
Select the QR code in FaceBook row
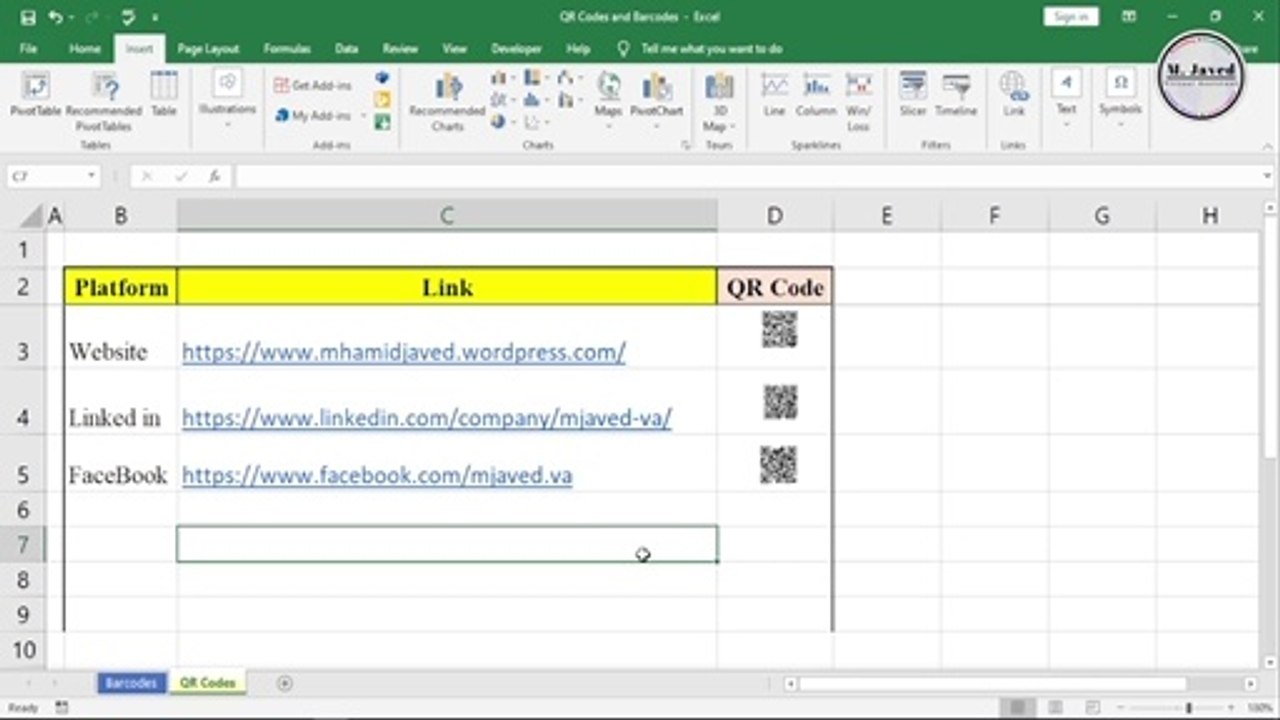point(778,465)
